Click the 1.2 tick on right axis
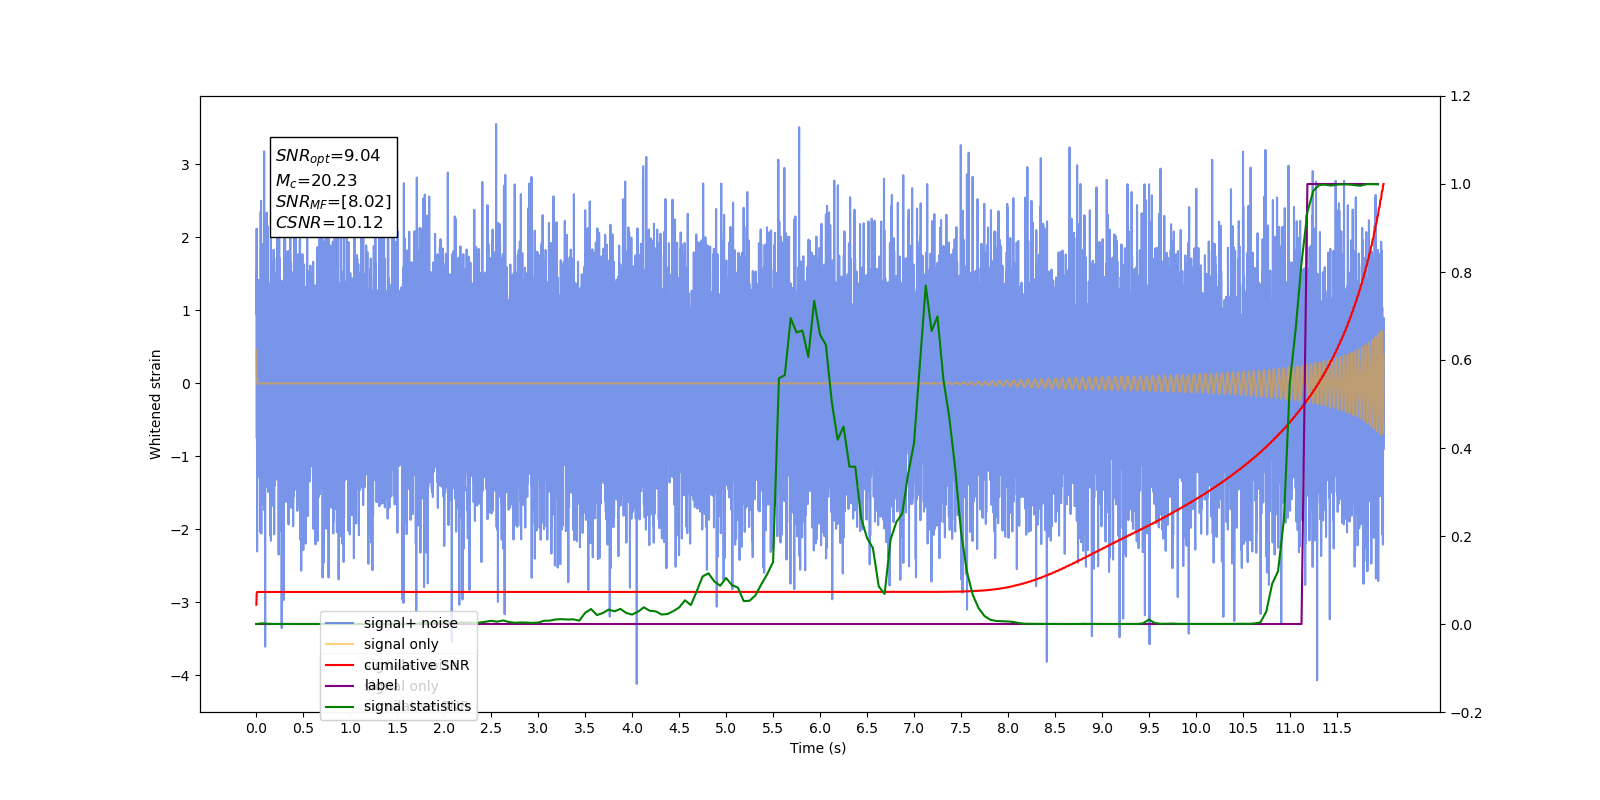This screenshot has width=1600, height=800. point(1460,97)
